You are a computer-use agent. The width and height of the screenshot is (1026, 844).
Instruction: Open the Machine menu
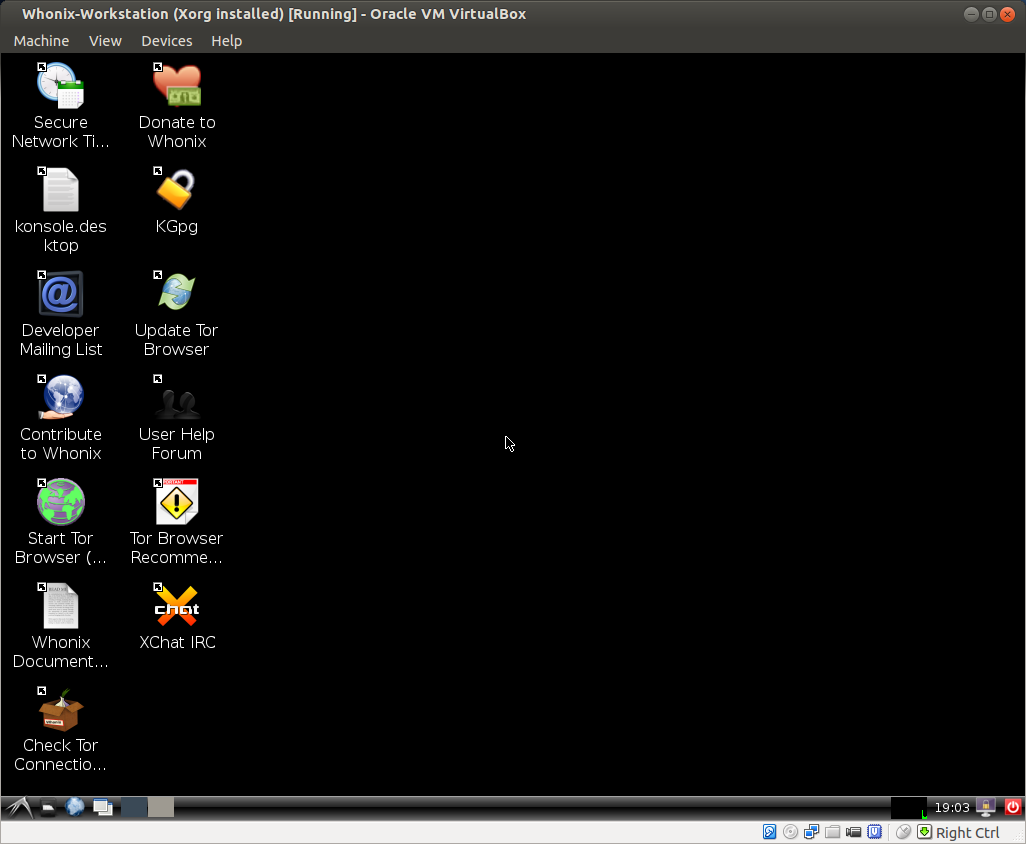(41, 41)
